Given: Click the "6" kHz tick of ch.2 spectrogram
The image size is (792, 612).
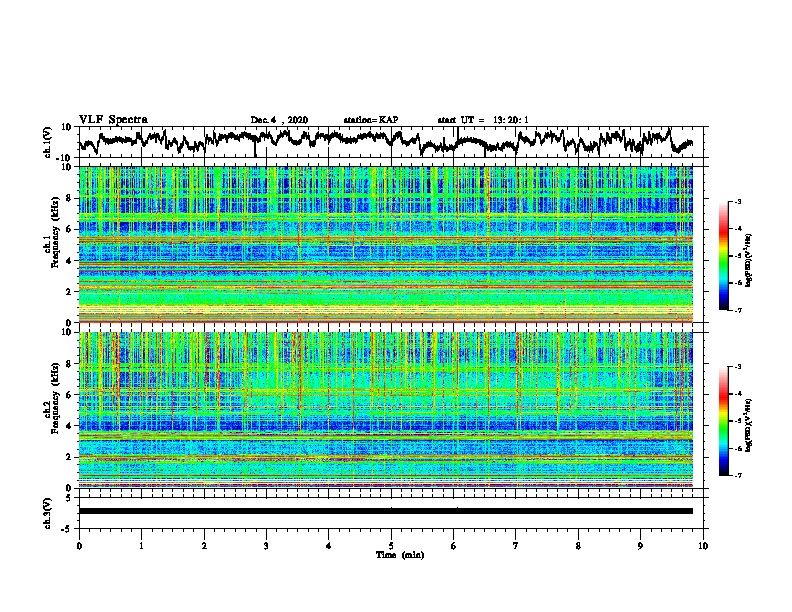Looking at the screenshot, I should coord(71,395).
